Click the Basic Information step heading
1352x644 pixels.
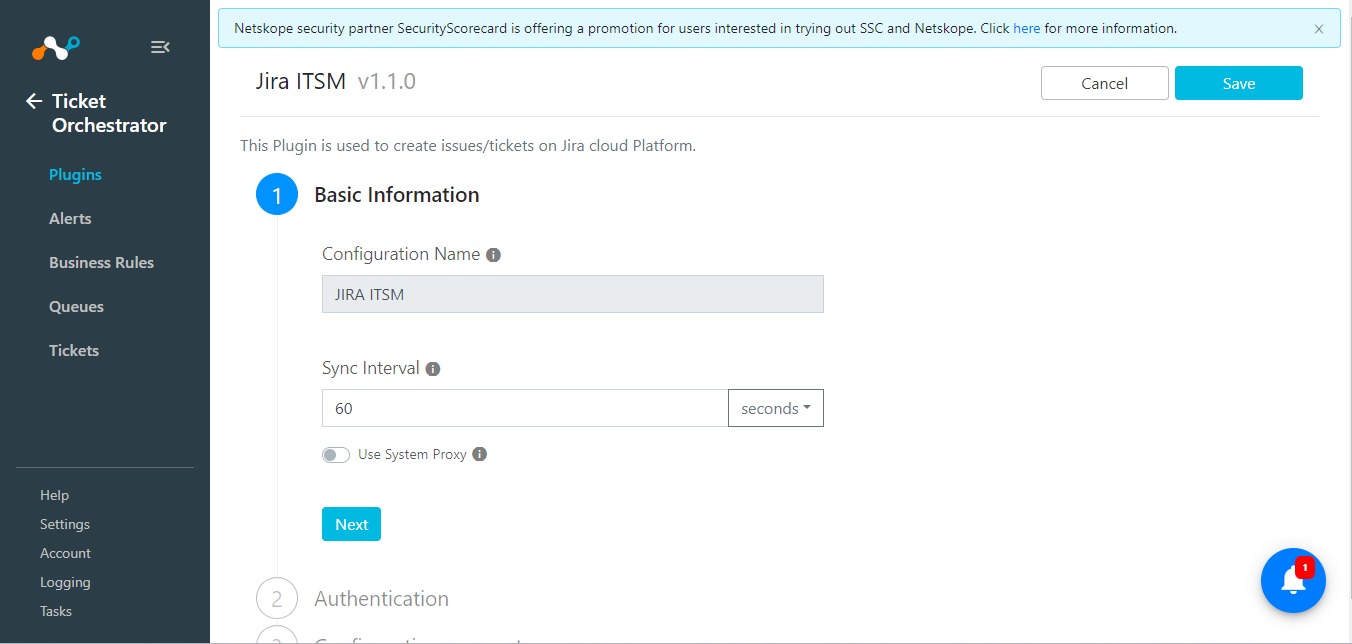[397, 195]
